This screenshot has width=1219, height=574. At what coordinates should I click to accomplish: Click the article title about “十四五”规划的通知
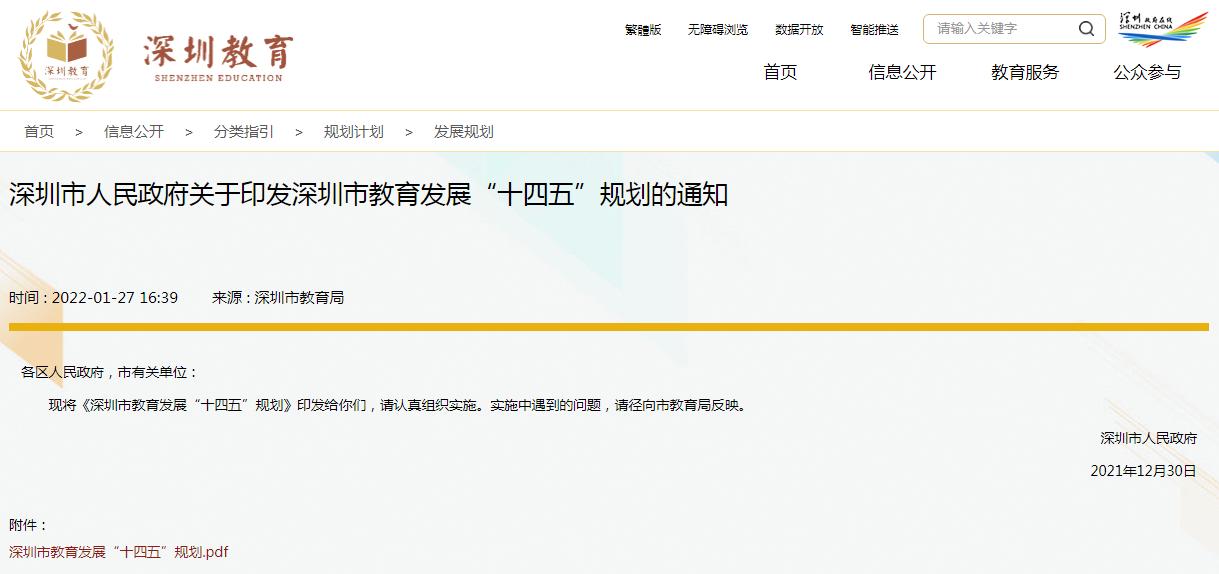[369, 194]
